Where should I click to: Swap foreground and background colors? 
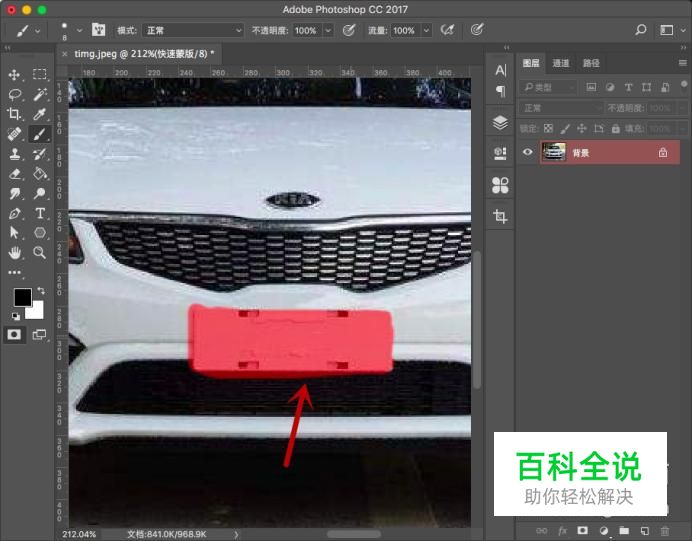pos(41,291)
